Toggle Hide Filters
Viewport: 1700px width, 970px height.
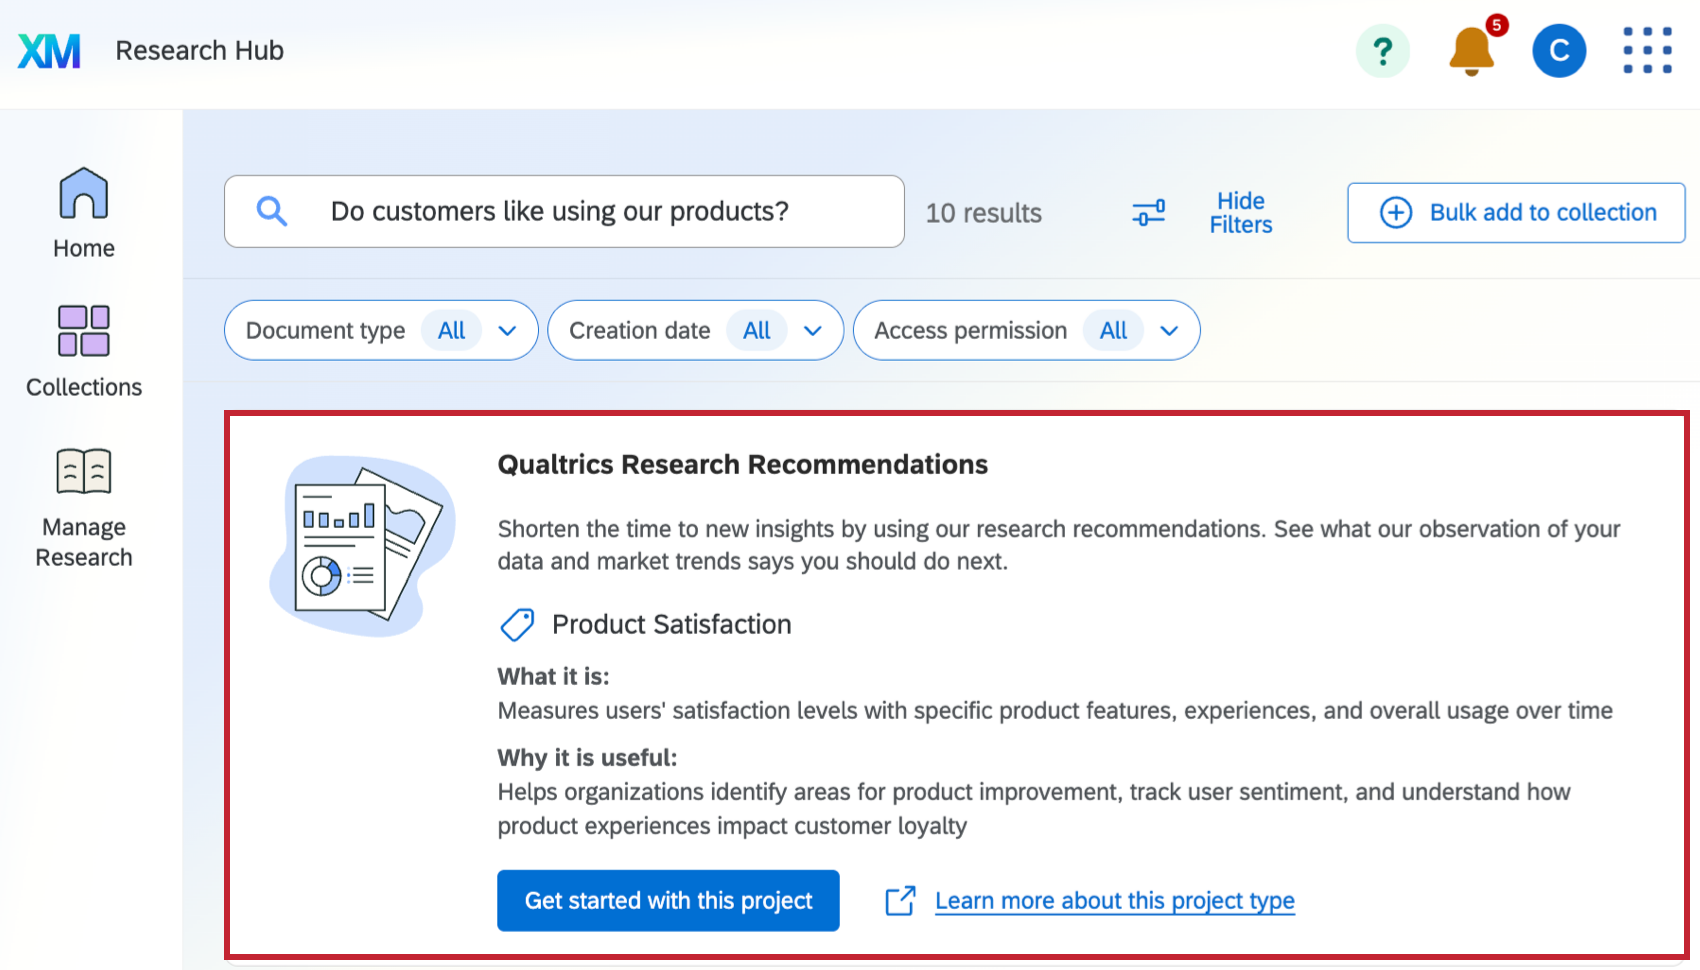1239,212
